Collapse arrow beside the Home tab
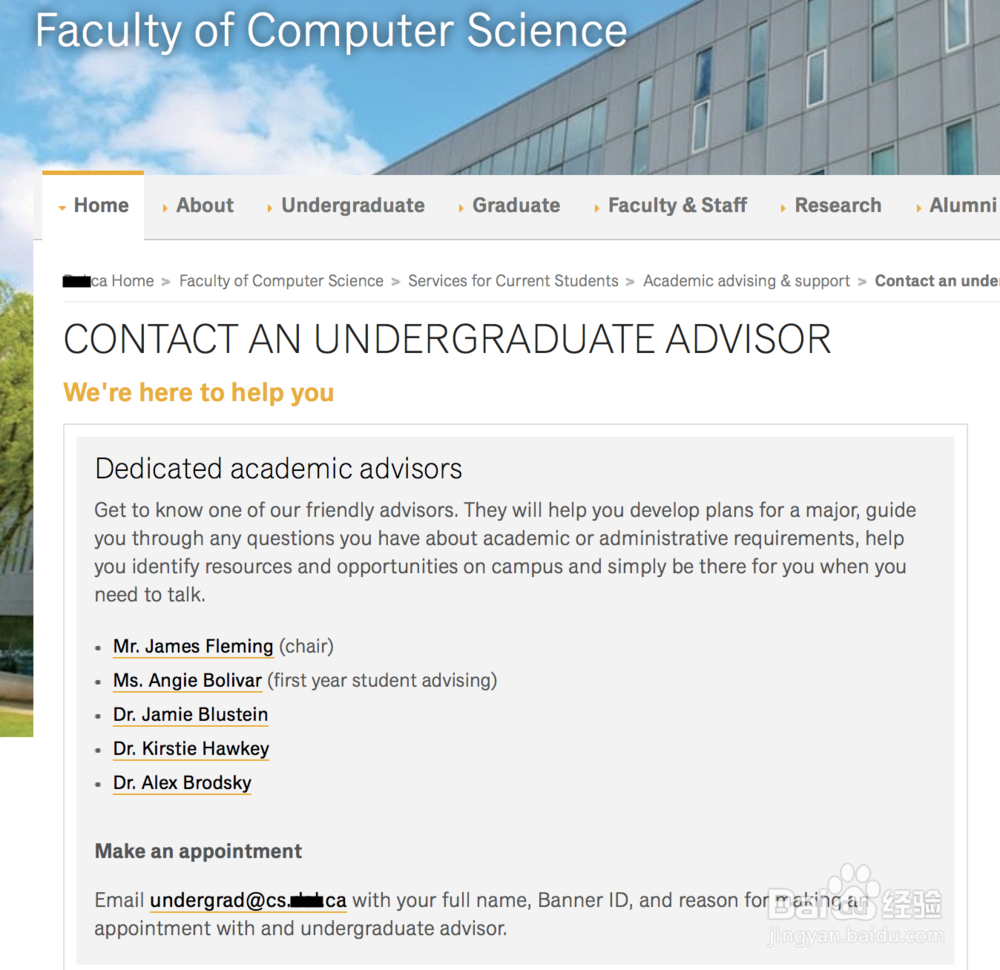 pyautogui.click(x=62, y=208)
